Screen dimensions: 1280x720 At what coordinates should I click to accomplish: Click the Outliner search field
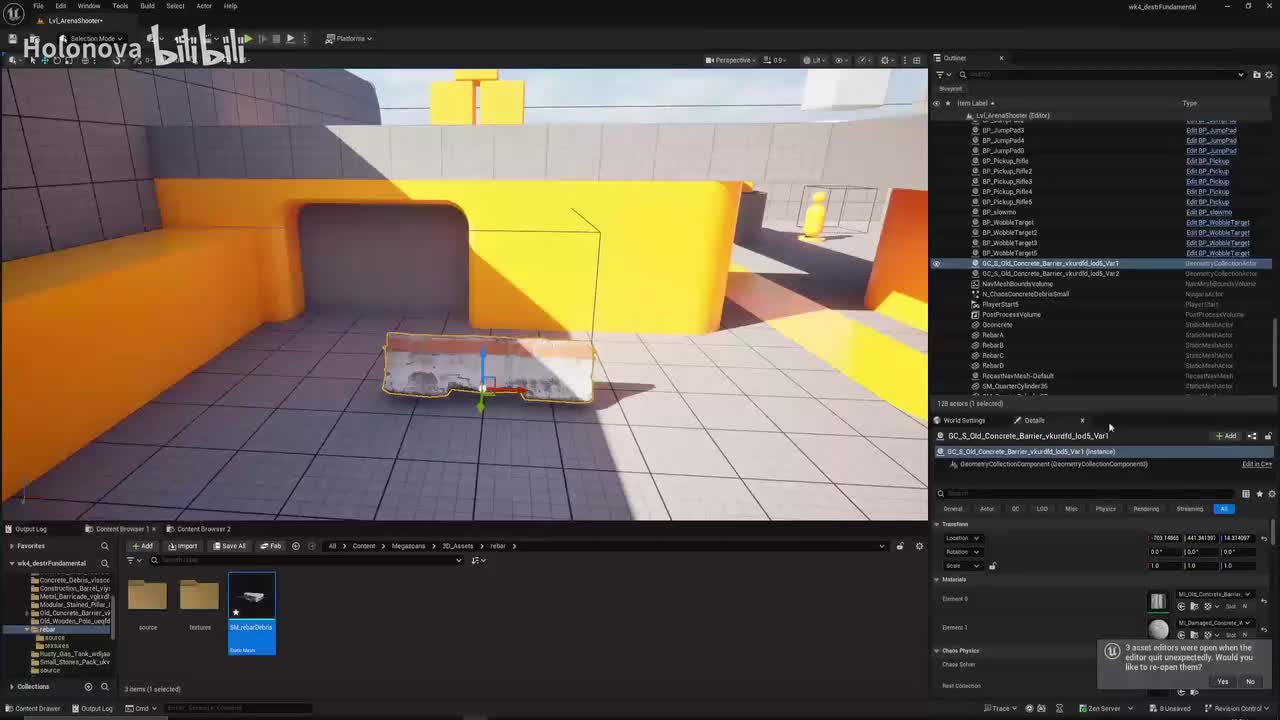click(x=1100, y=74)
